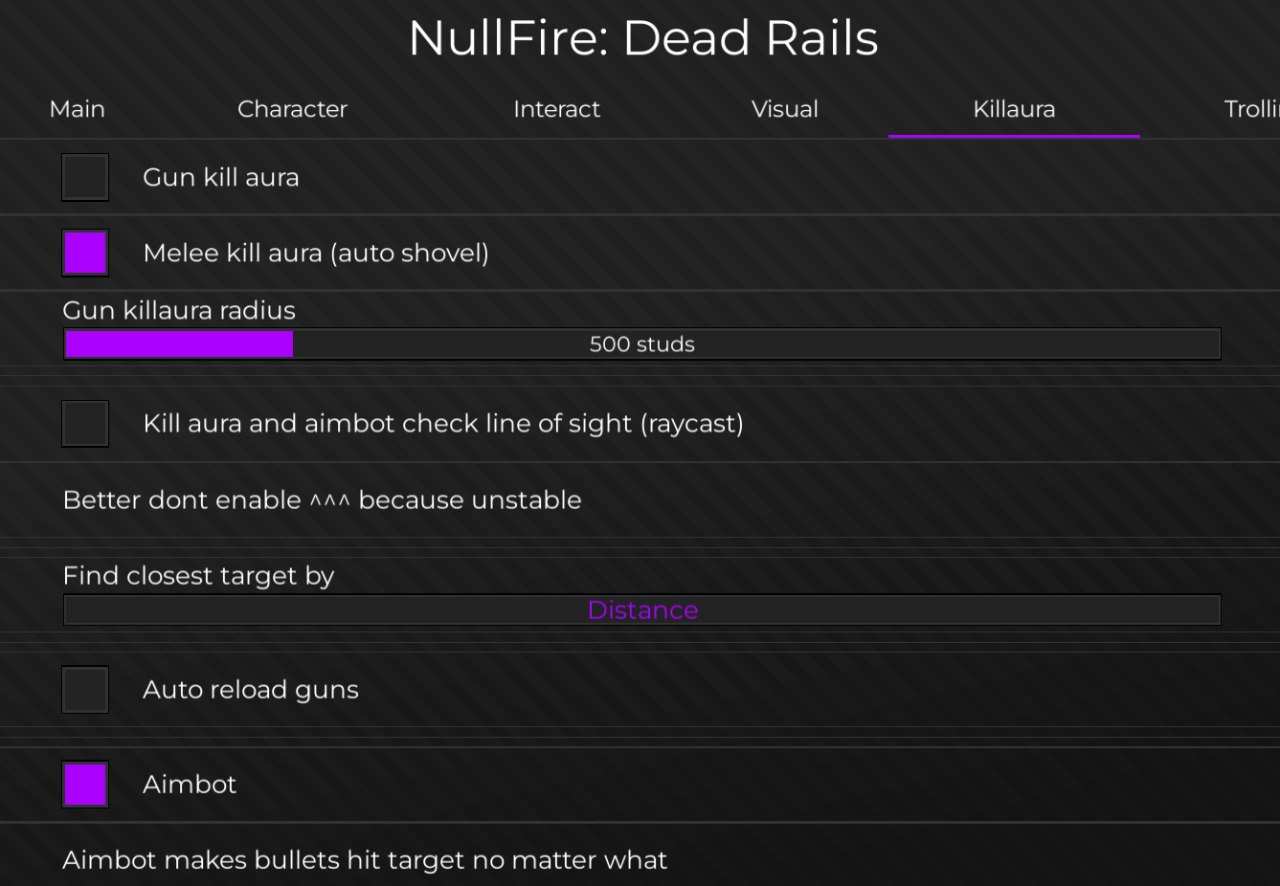This screenshot has height=886, width=1280.
Task: Open the Main tab
Action: [x=77, y=109]
